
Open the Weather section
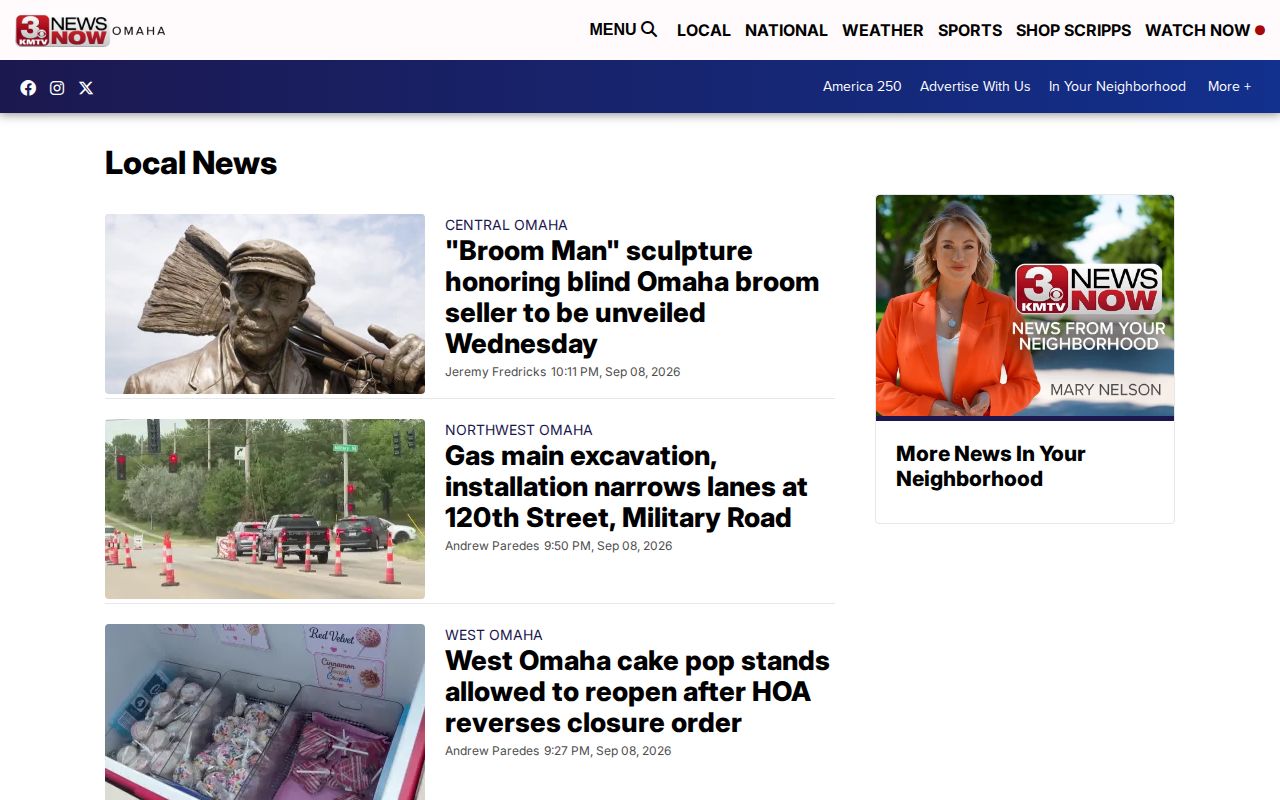(883, 30)
